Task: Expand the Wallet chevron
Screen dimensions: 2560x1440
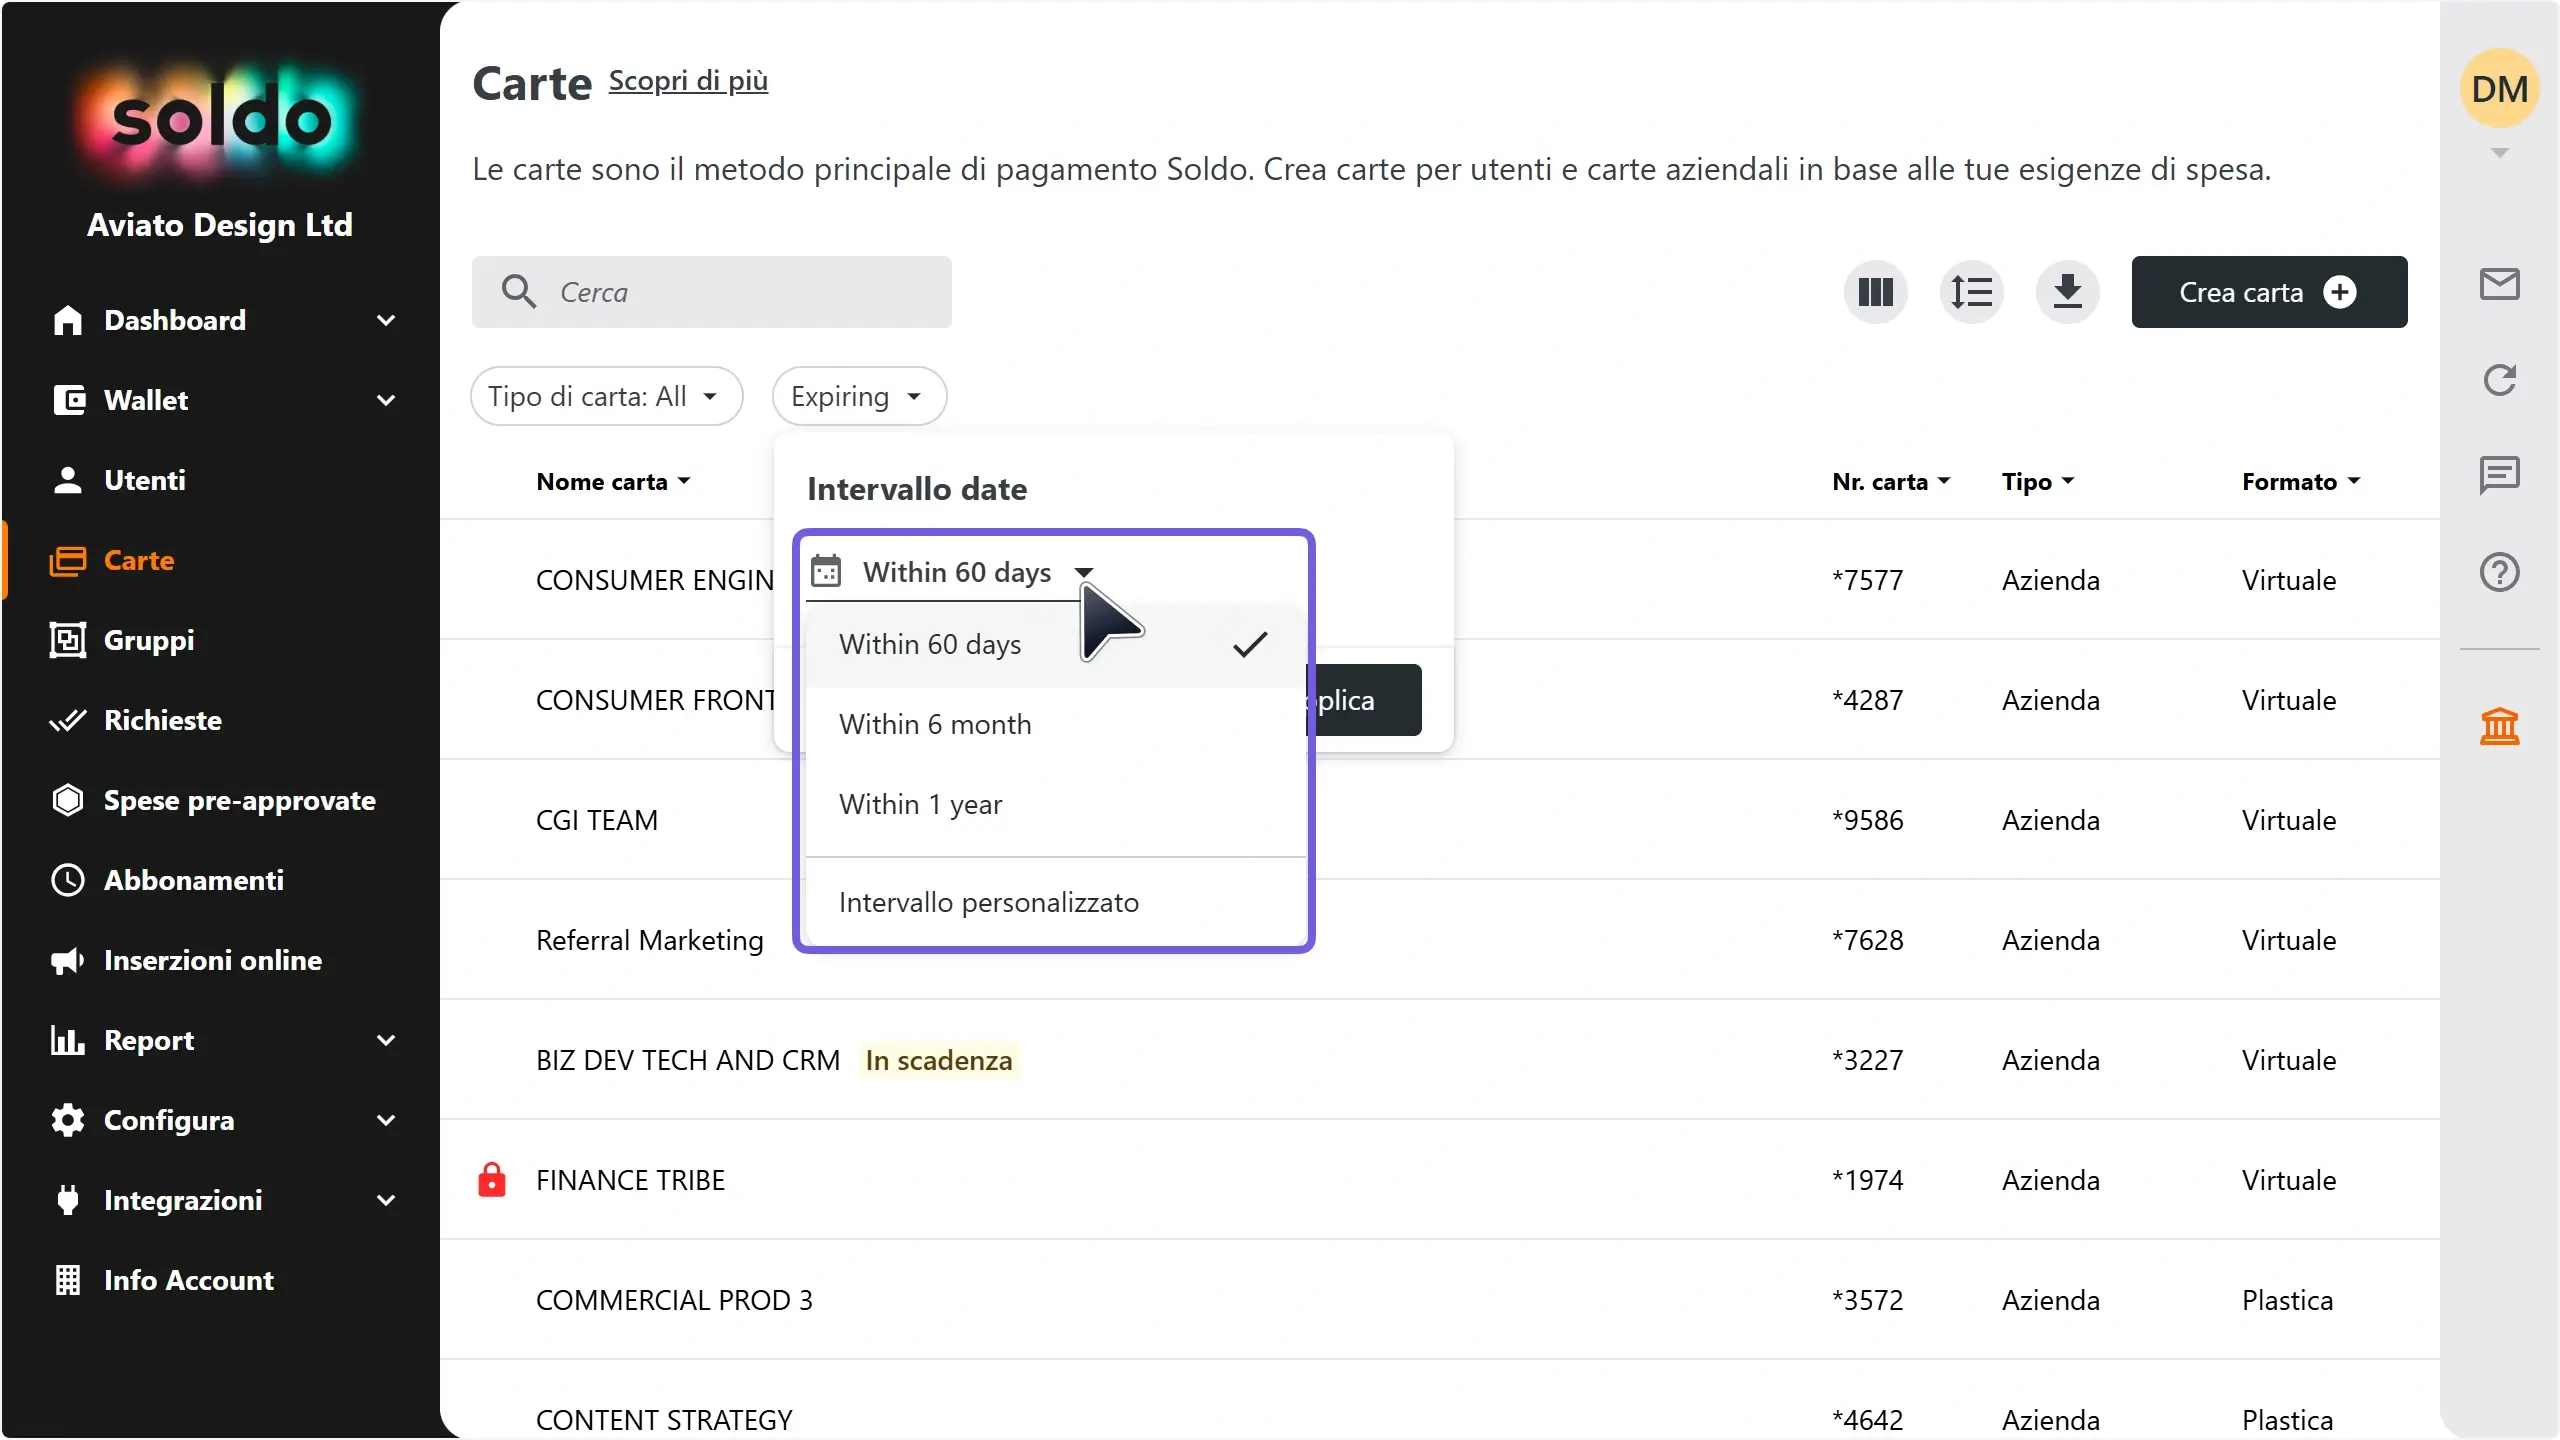Action: [x=386, y=400]
